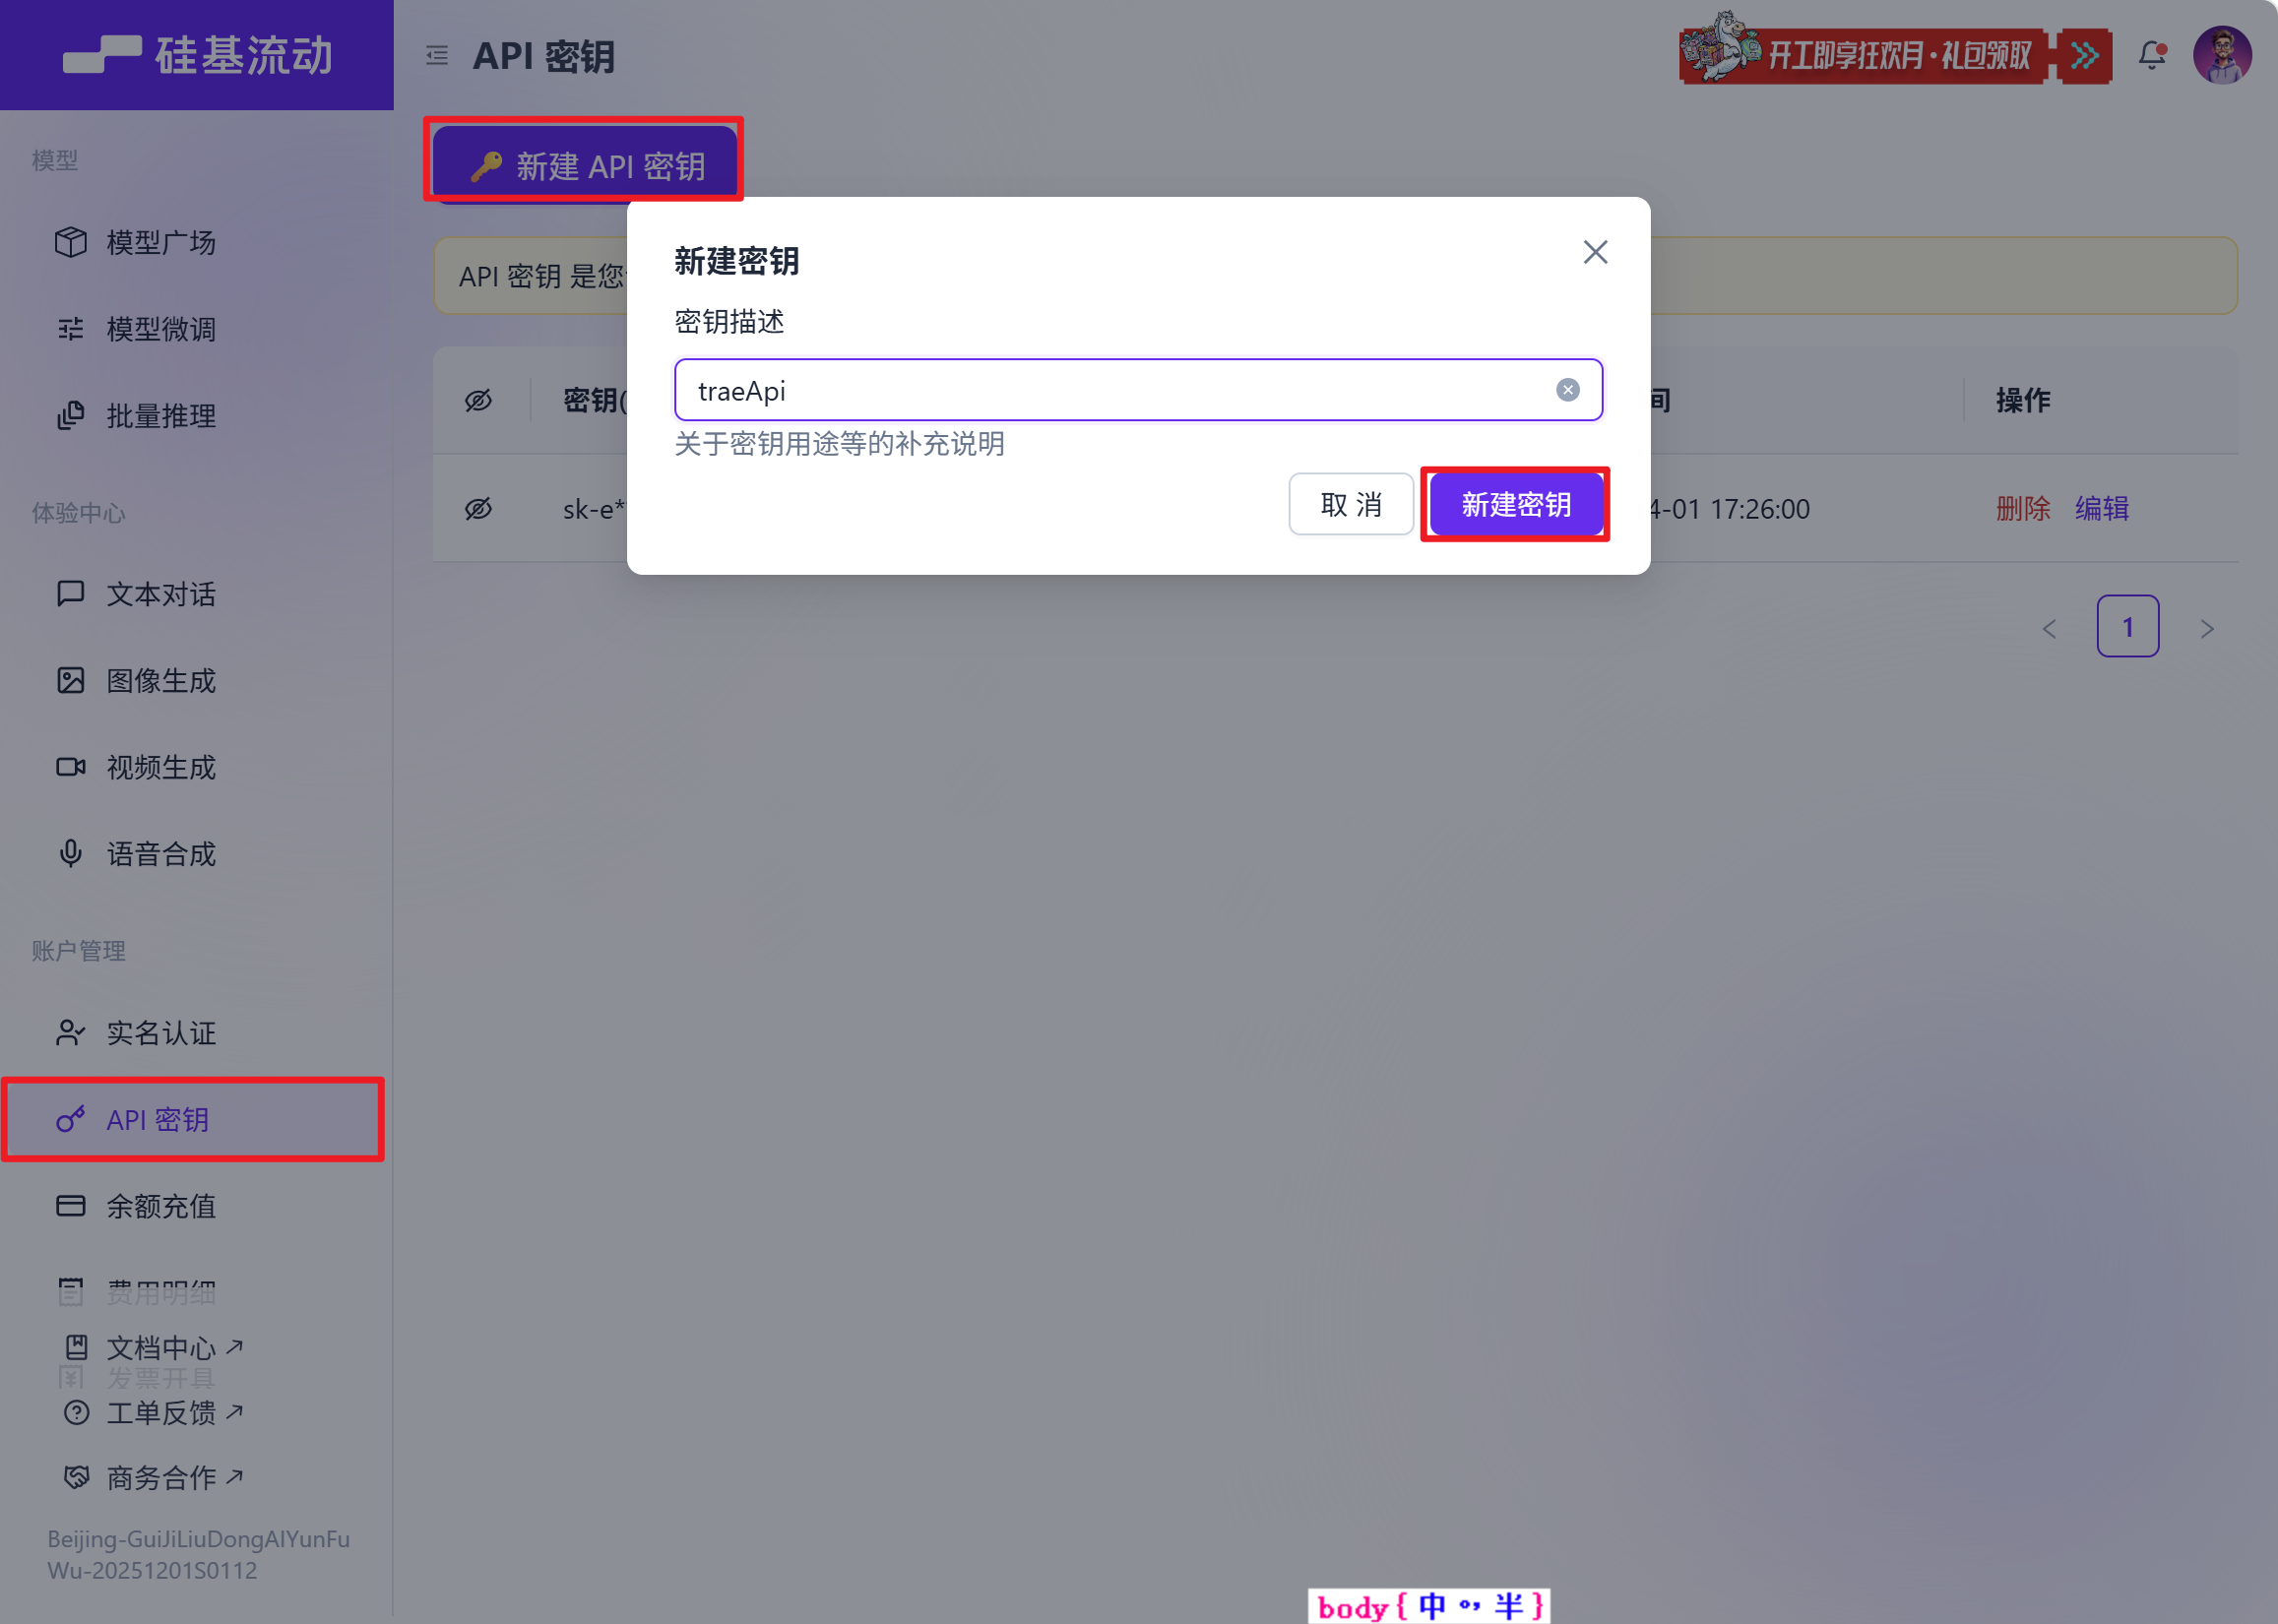
Task: Open 文本对话 in sidebar
Action: 196,594
